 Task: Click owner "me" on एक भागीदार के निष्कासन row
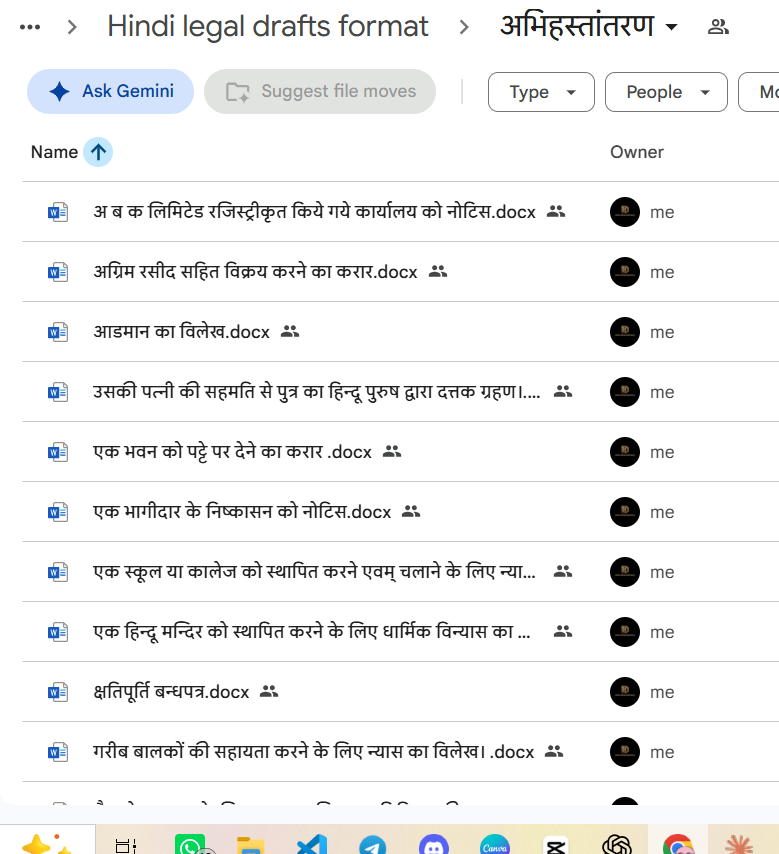click(662, 513)
